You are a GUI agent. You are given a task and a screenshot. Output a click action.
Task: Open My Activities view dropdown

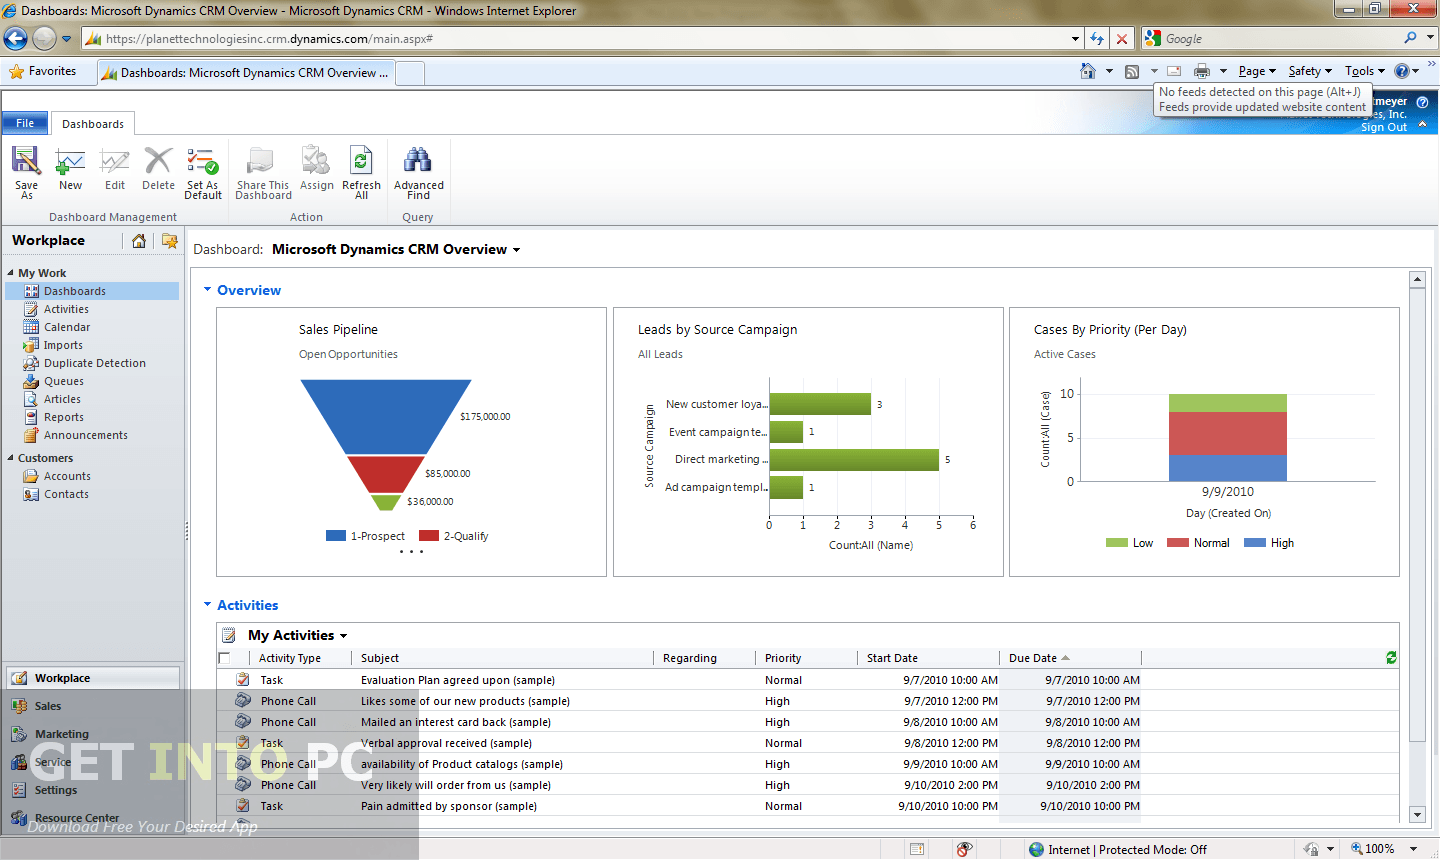[343, 636]
